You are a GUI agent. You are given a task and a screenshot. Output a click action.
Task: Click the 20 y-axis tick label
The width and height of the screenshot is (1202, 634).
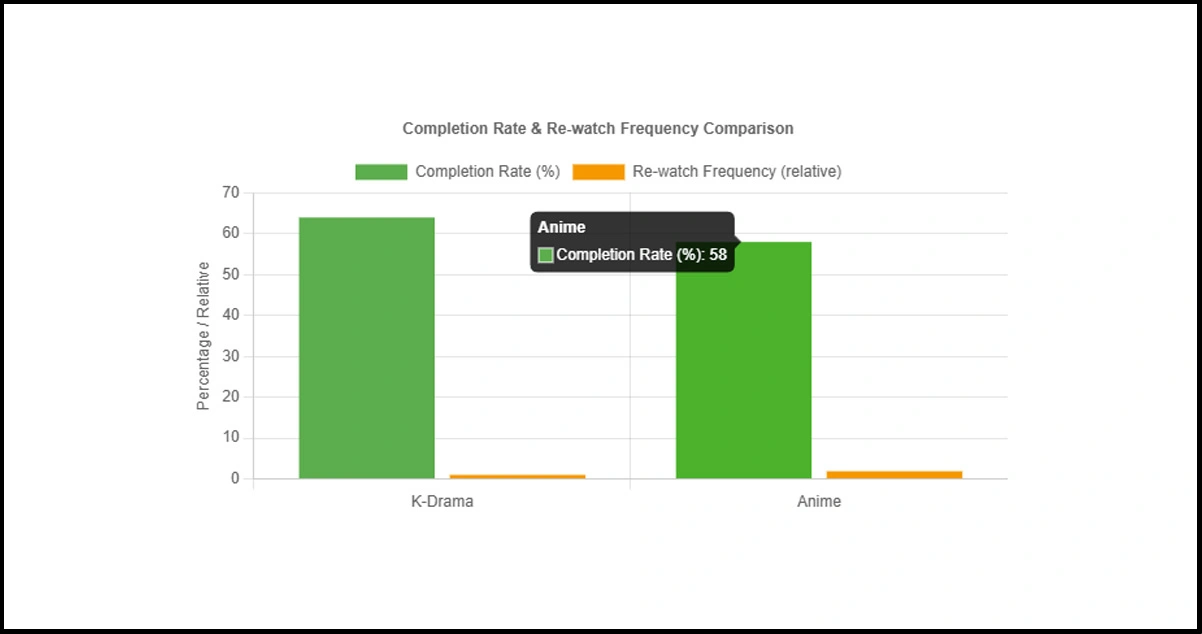231,397
